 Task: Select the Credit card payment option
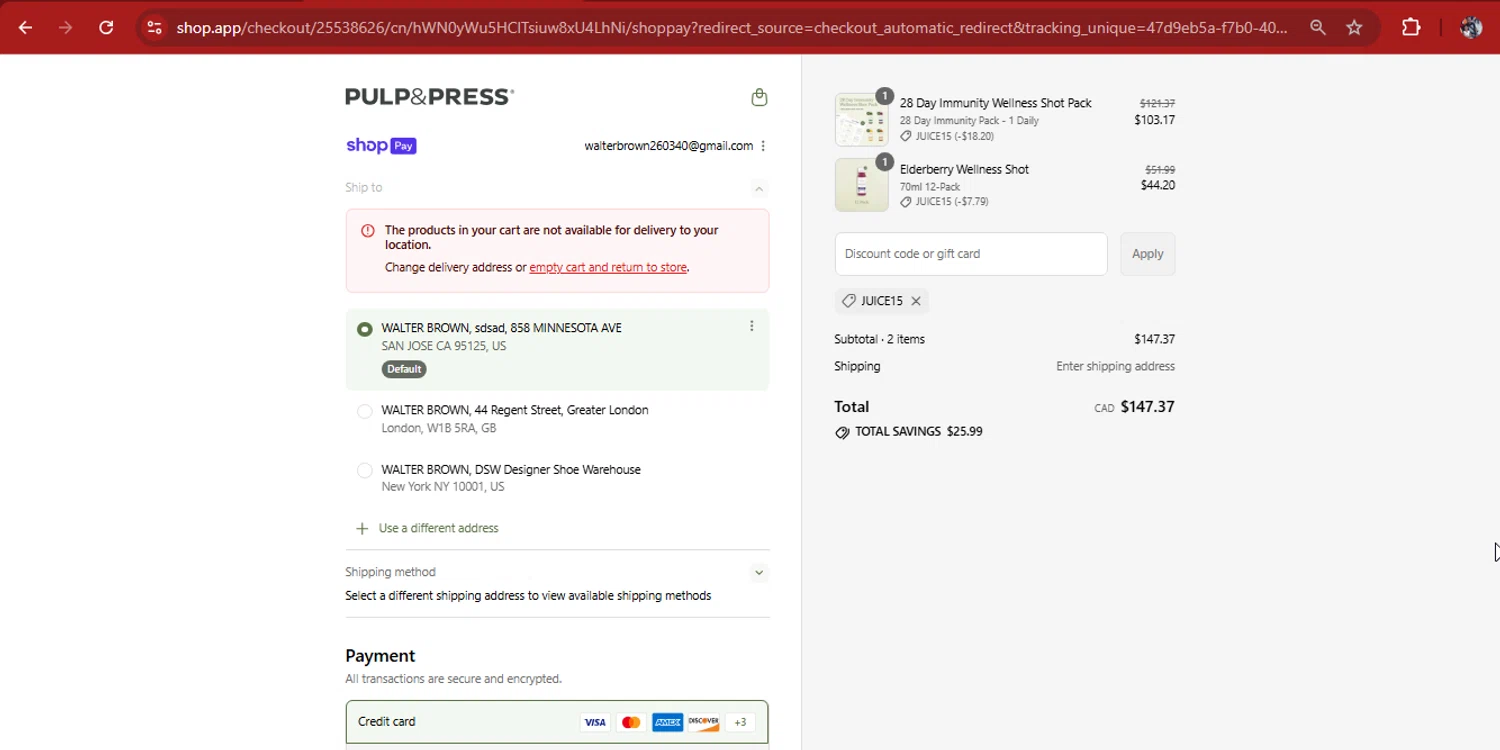pyautogui.click(x=557, y=722)
